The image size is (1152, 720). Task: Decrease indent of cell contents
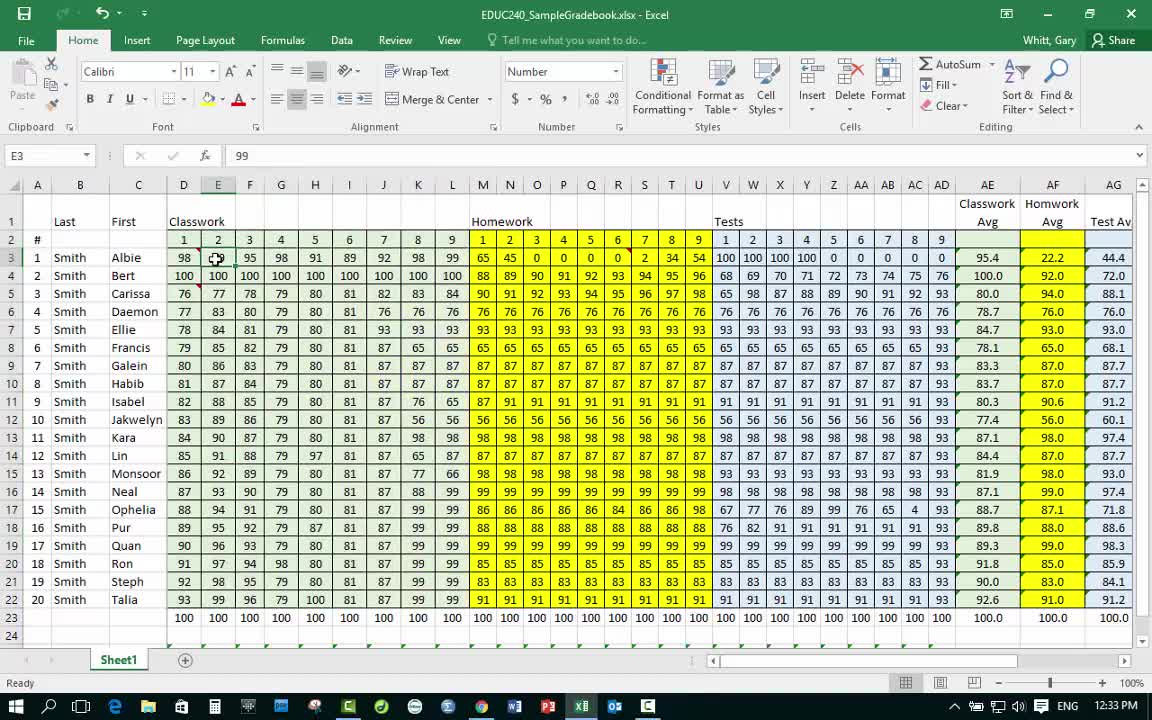click(344, 99)
